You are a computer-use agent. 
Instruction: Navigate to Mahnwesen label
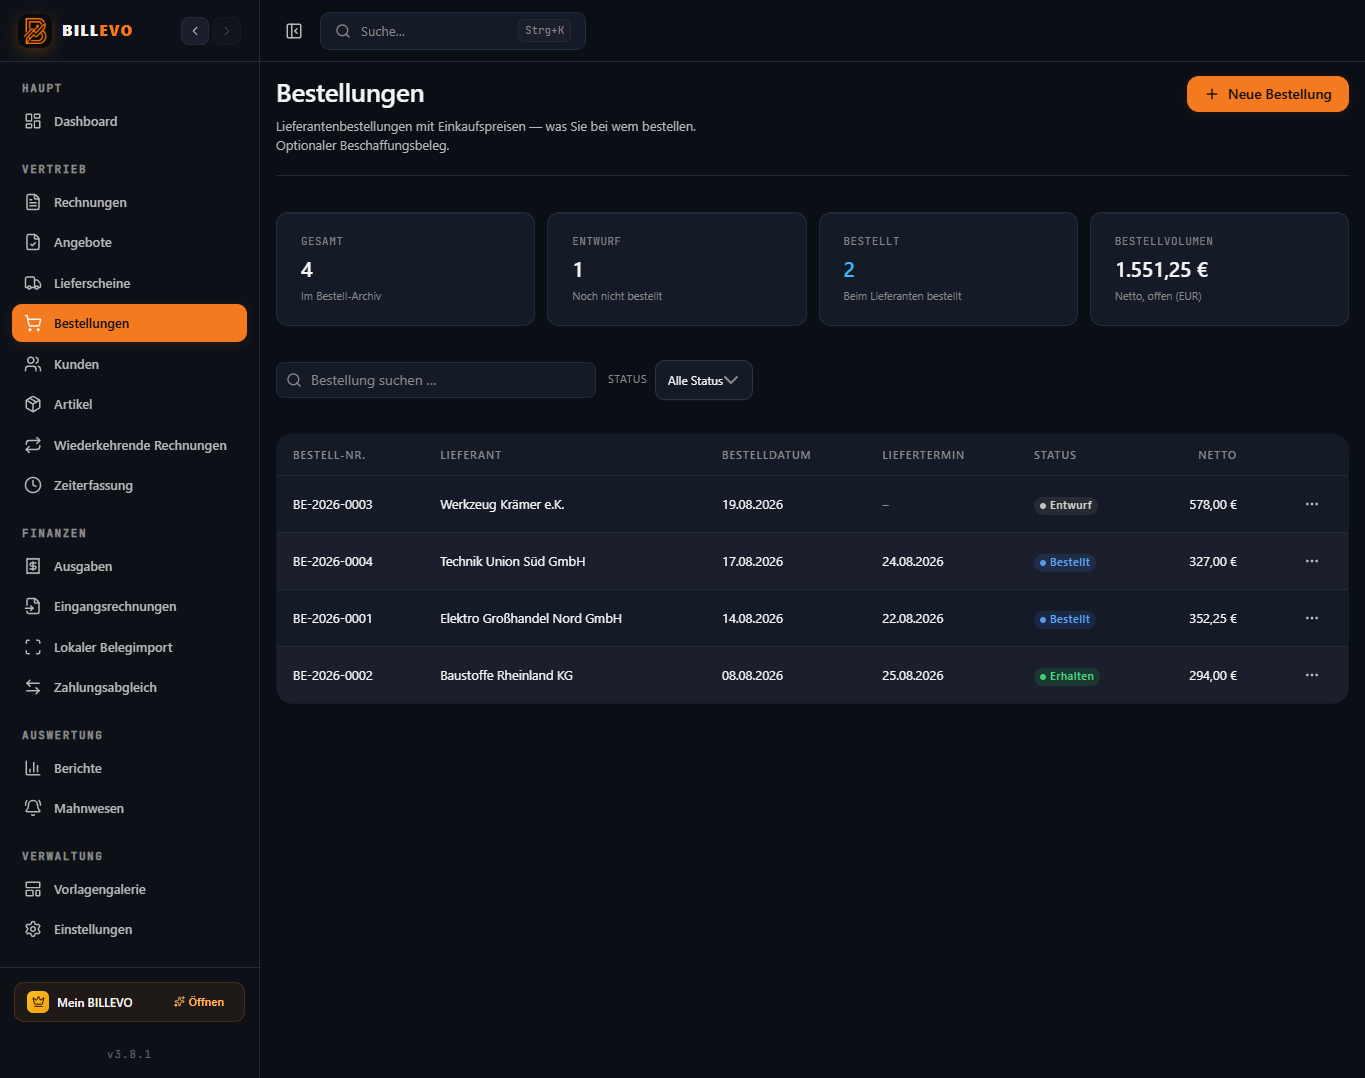pyautogui.click(x=89, y=808)
